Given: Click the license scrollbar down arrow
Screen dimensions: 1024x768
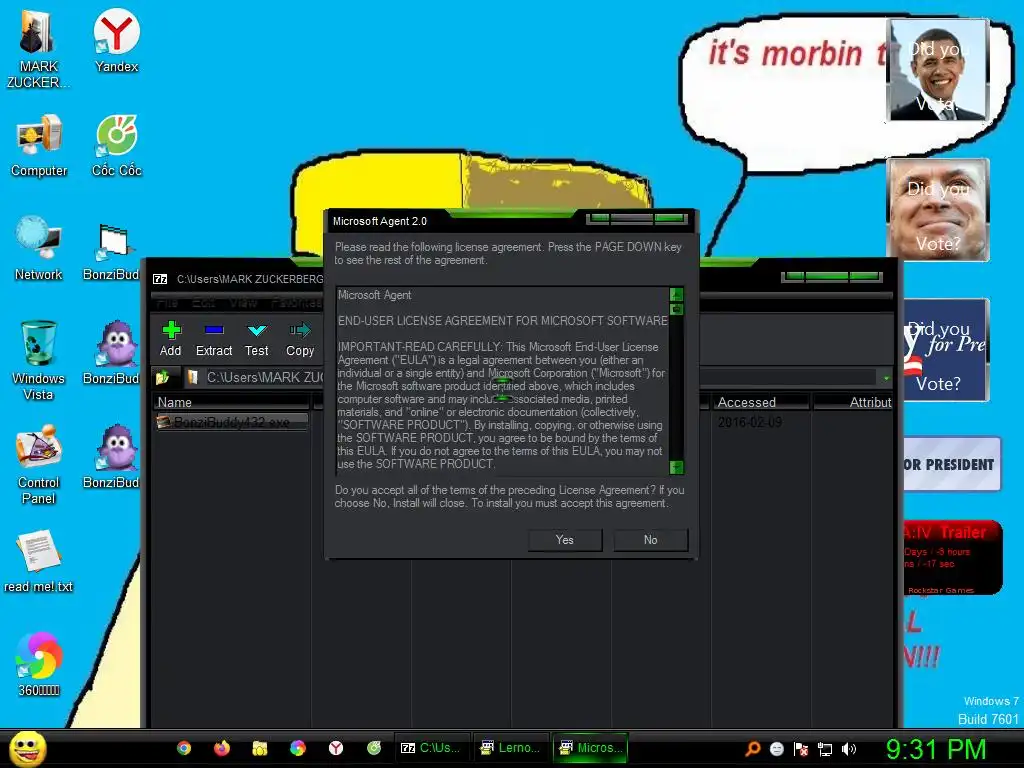Looking at the screenshot, I should pos(677,467).
